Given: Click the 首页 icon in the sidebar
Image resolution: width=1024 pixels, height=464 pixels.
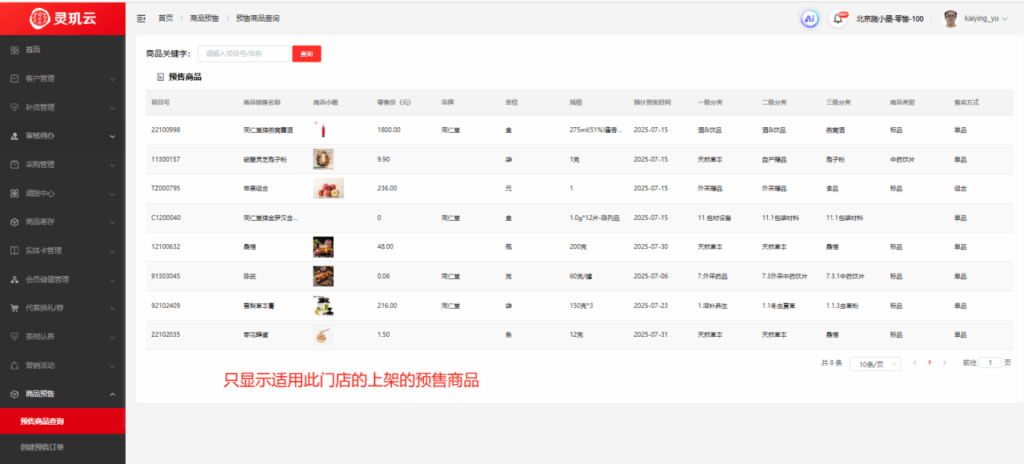Looking at the screenshot, I should [x=14, y=50].
